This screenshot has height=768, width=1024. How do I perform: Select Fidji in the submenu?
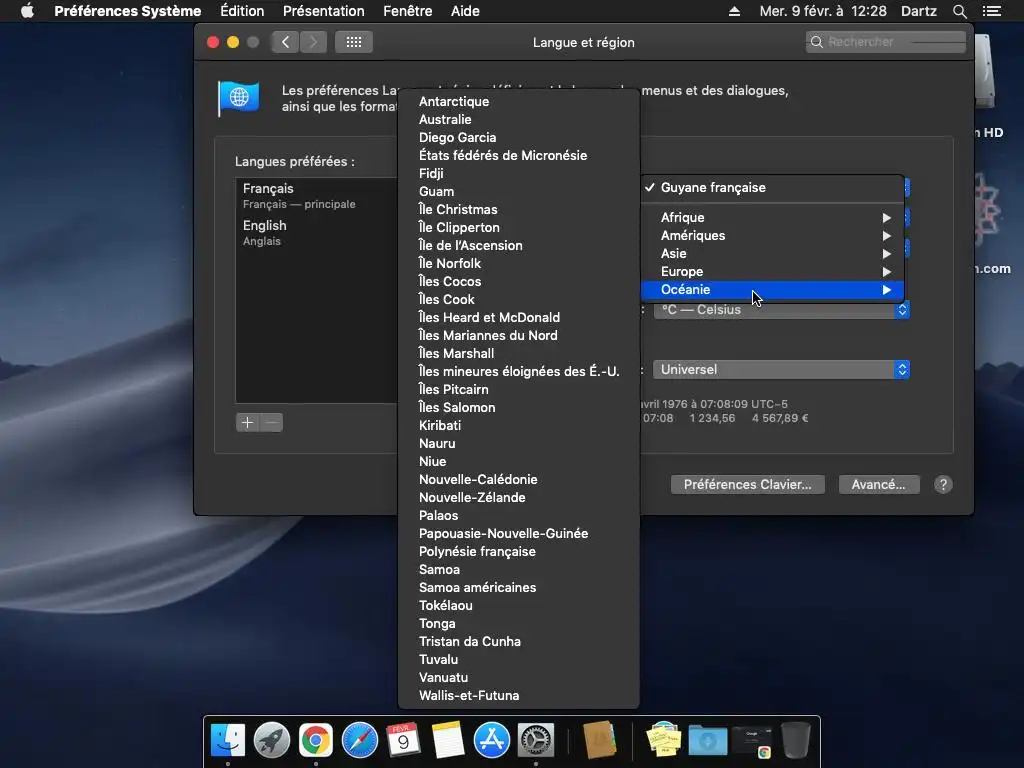point(519,174)
